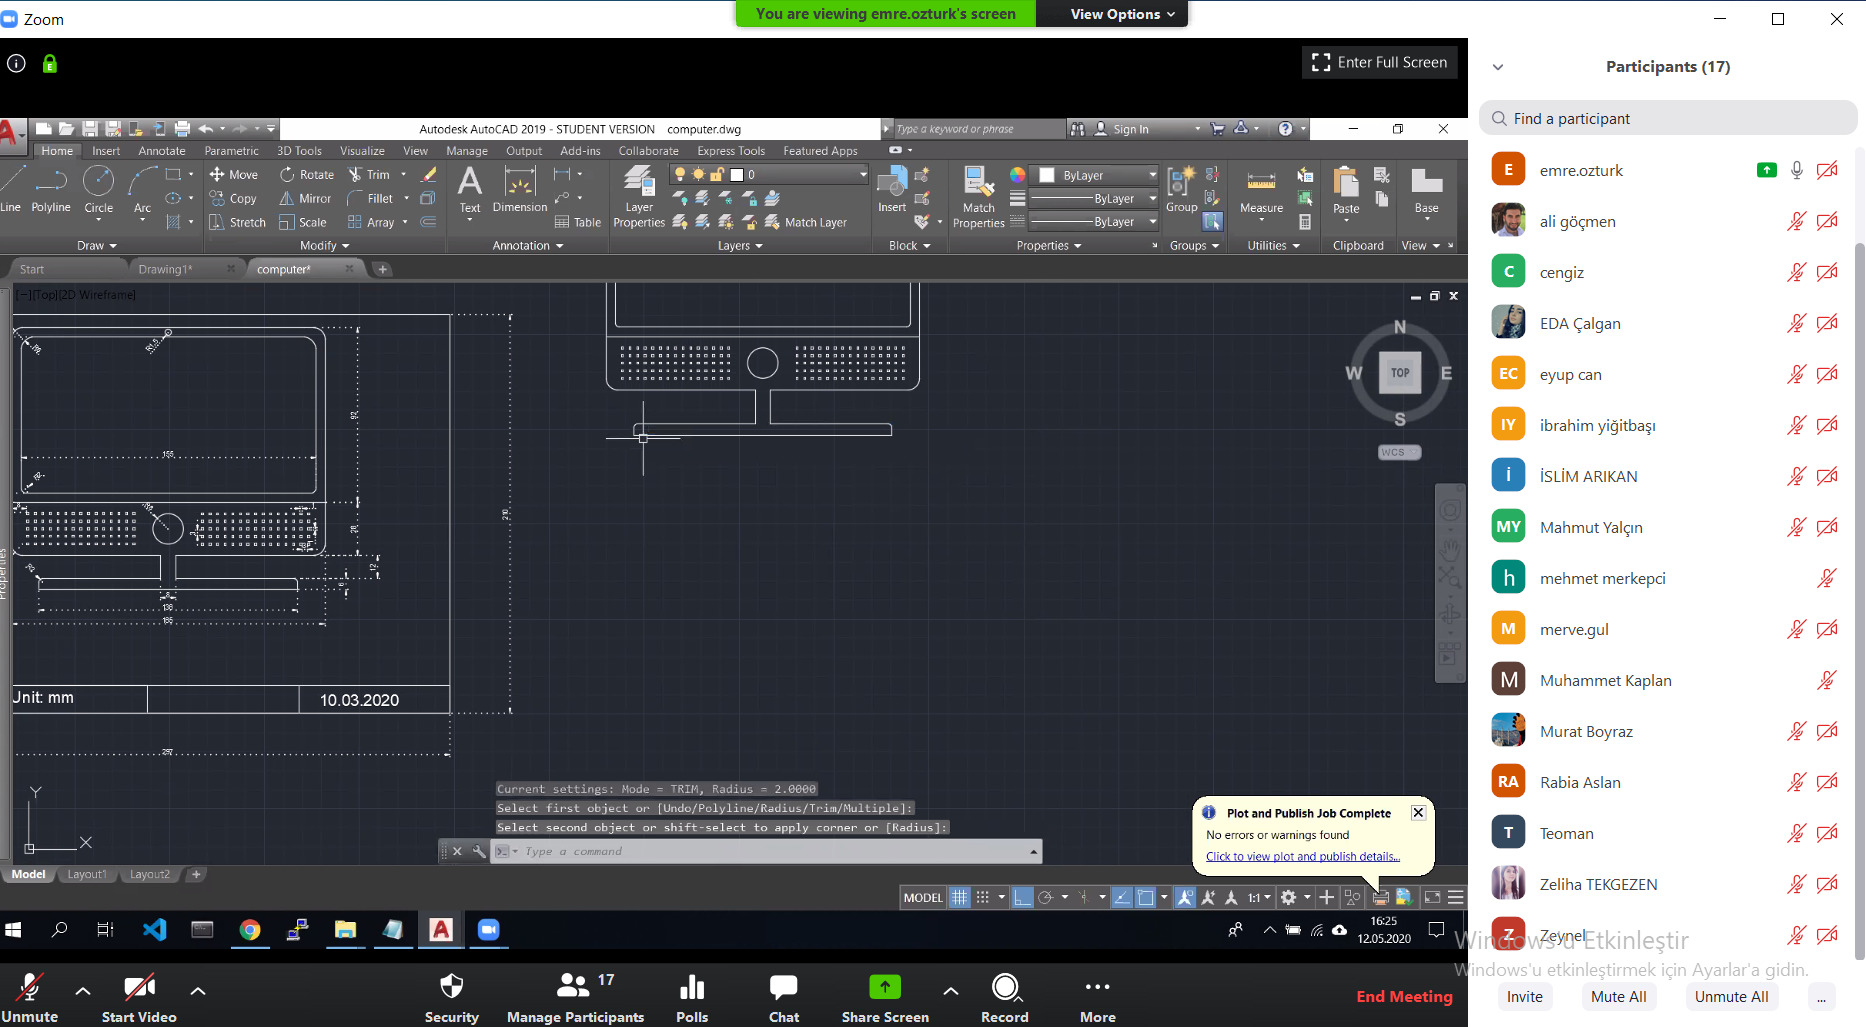Switch to the Express Tools ribbon tab
The image size is (1866, 1027).
point(731,151)
